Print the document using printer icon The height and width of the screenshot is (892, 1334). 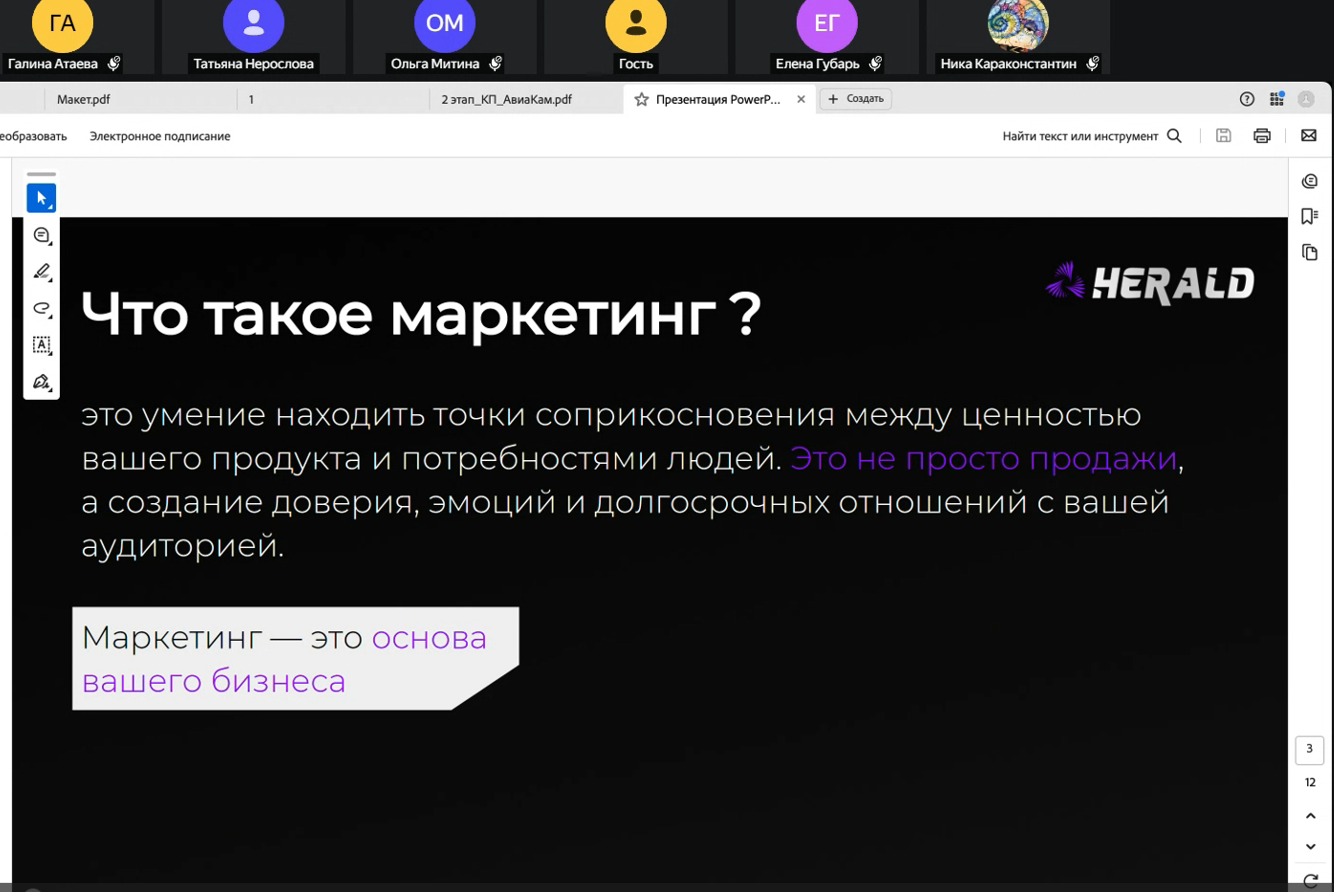pyautogui.click(x=1262, y=136)
